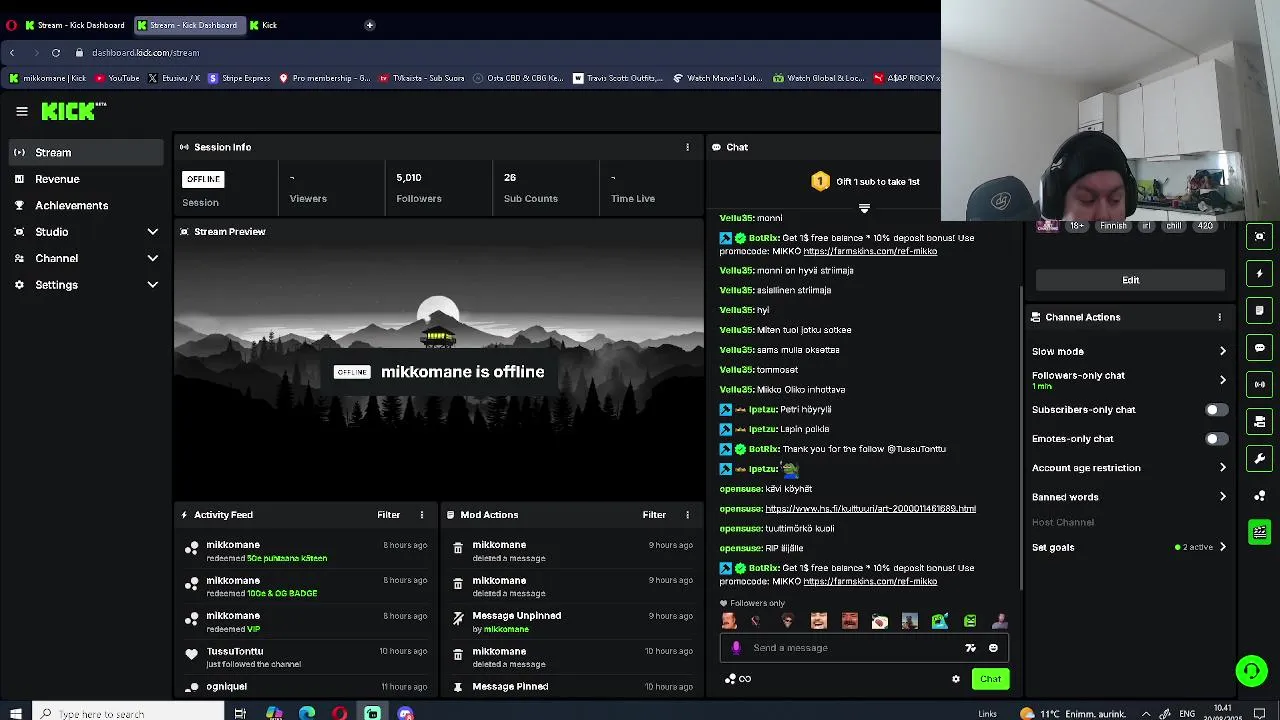
Task: Click the channel points infinity icon
Action: (738, 679)
